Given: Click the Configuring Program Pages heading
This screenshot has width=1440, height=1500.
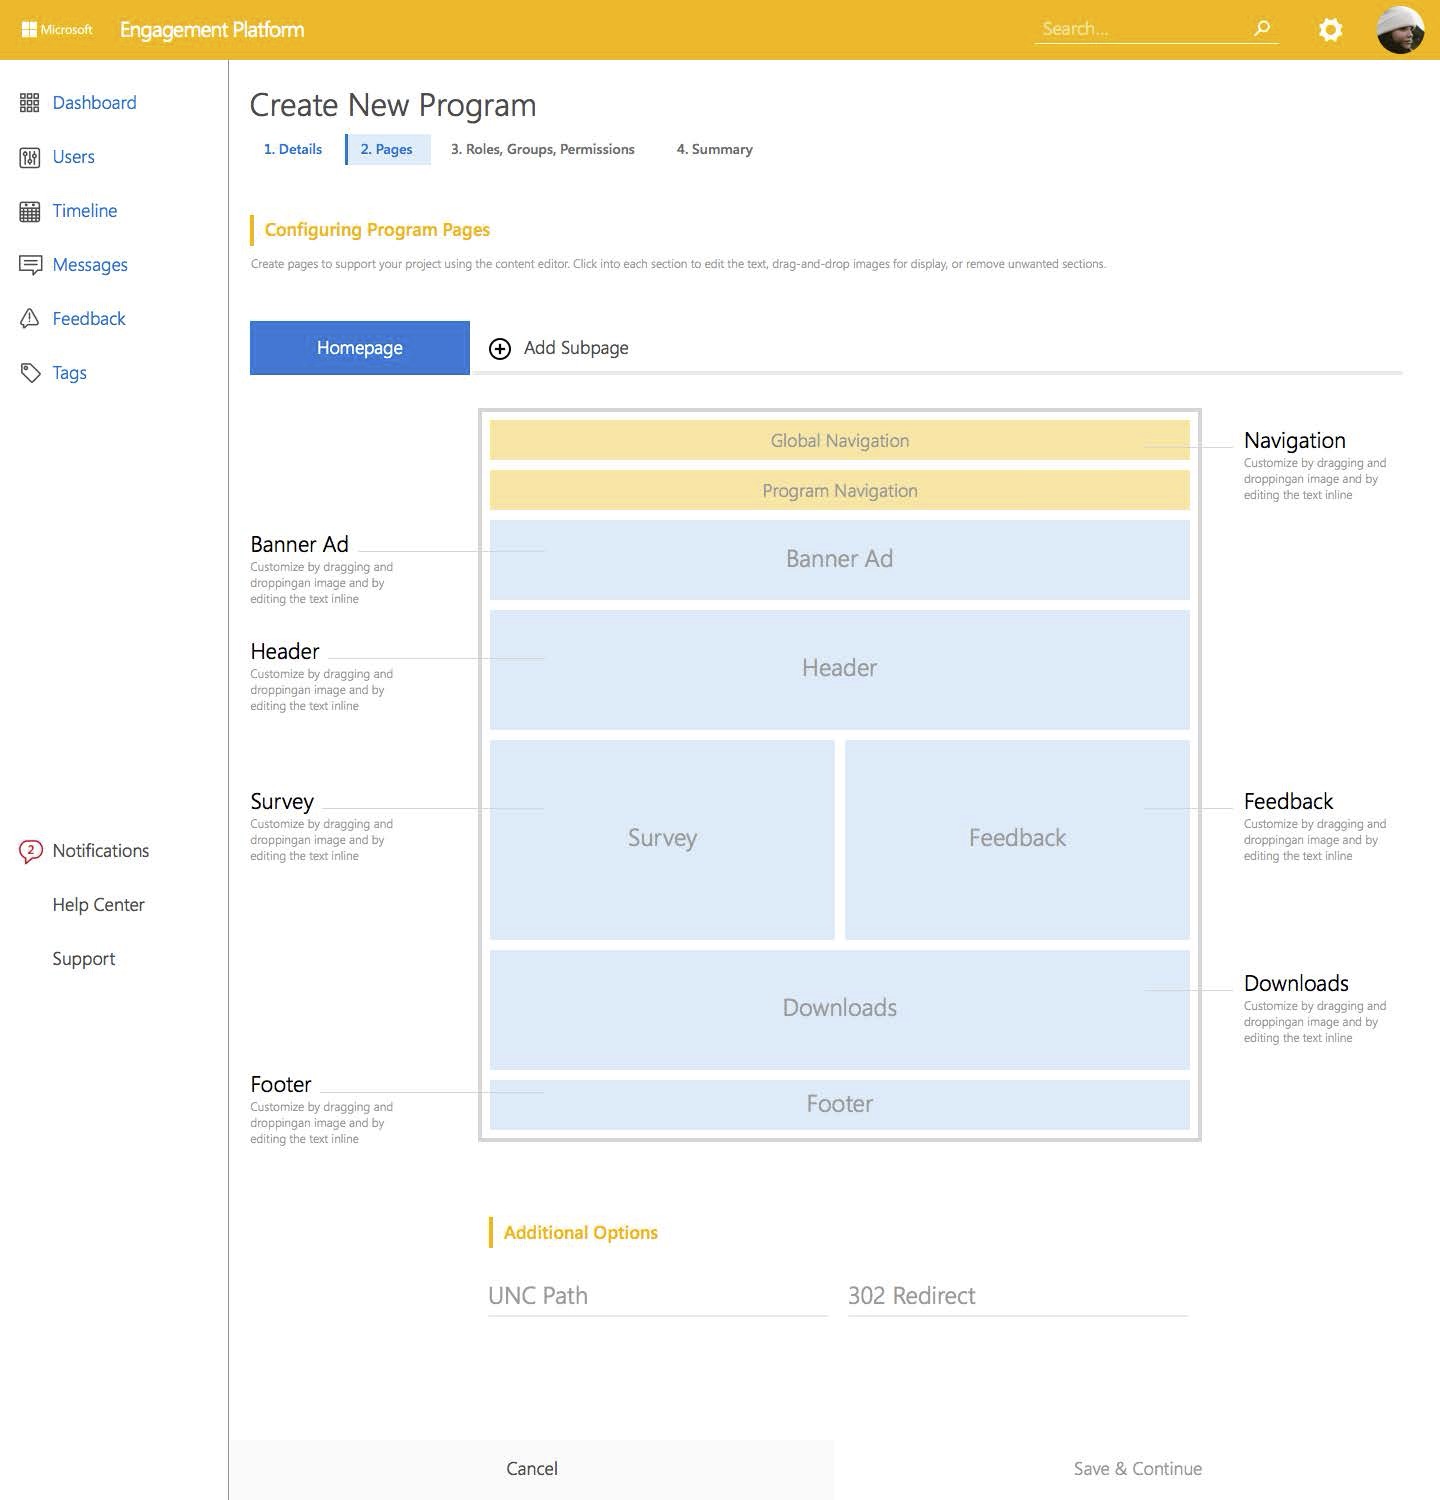Looking at the screenshot, I should coord(377,230).
